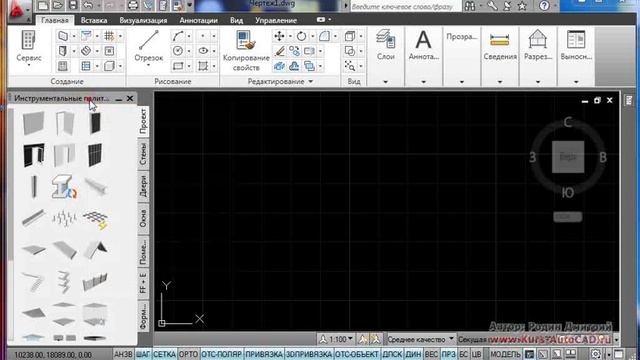Click the Undo arrow in quick access
640x360 pixels.
click(x=88, y=5)
